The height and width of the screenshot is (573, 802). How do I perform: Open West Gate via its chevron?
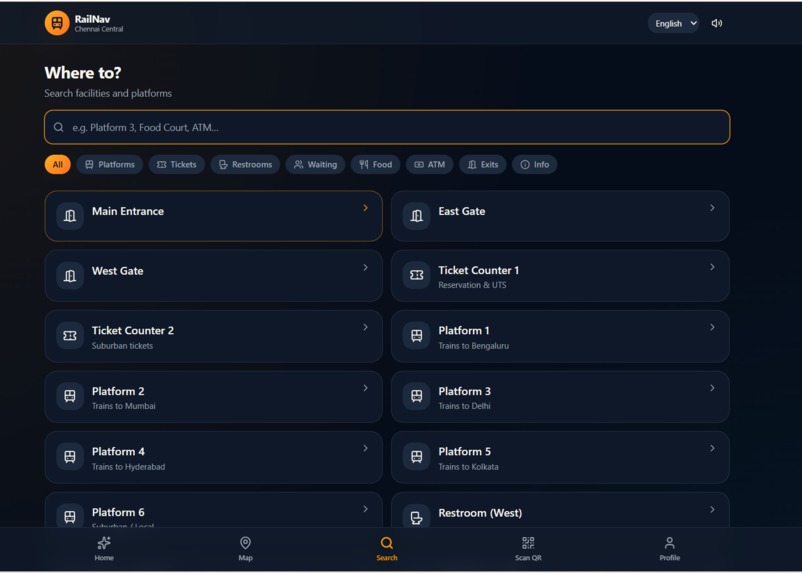[365, 268]
